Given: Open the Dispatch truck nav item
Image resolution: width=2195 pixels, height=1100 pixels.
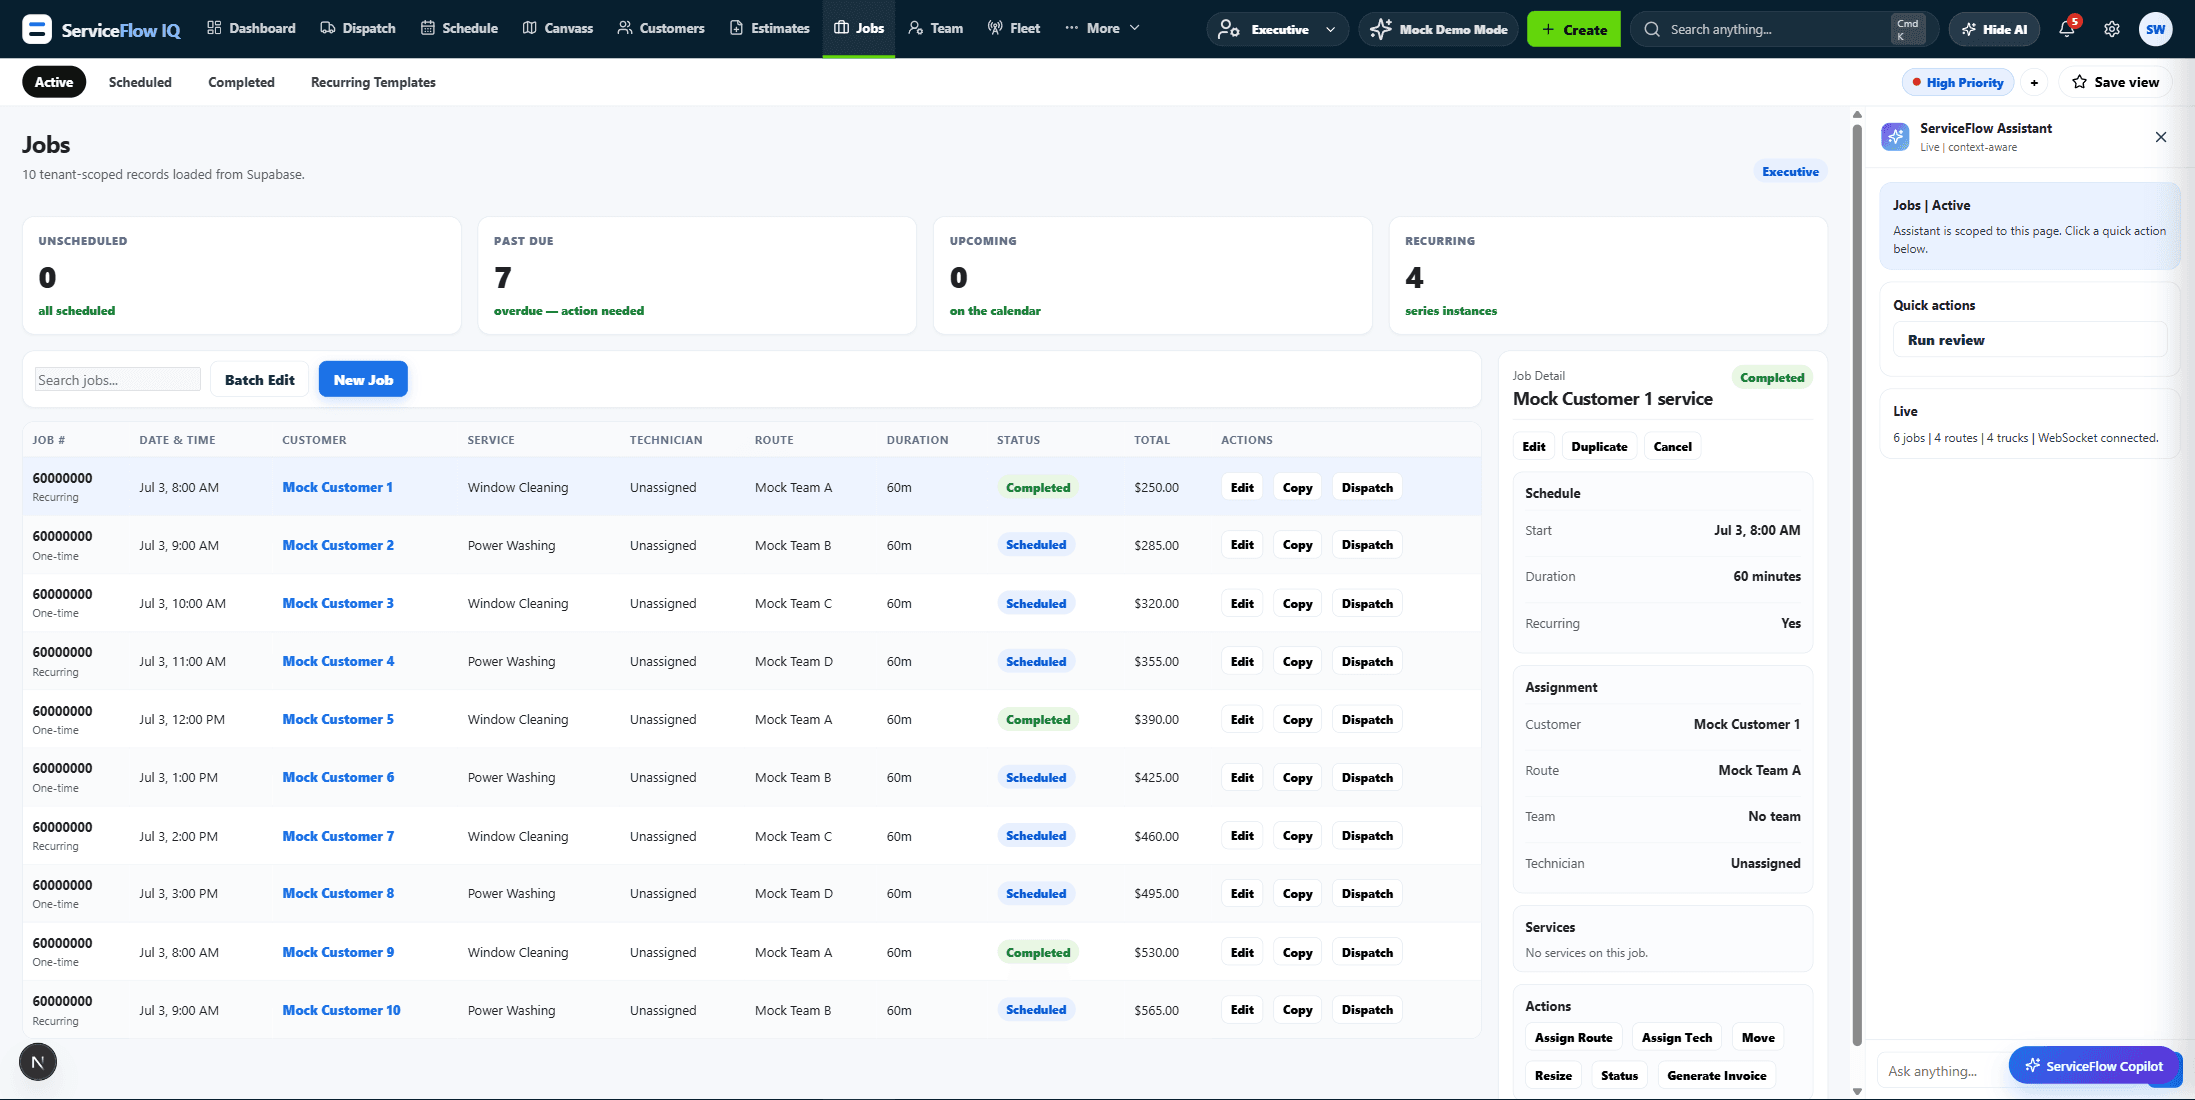Looking at the screenshot, I should coord(358,28).
